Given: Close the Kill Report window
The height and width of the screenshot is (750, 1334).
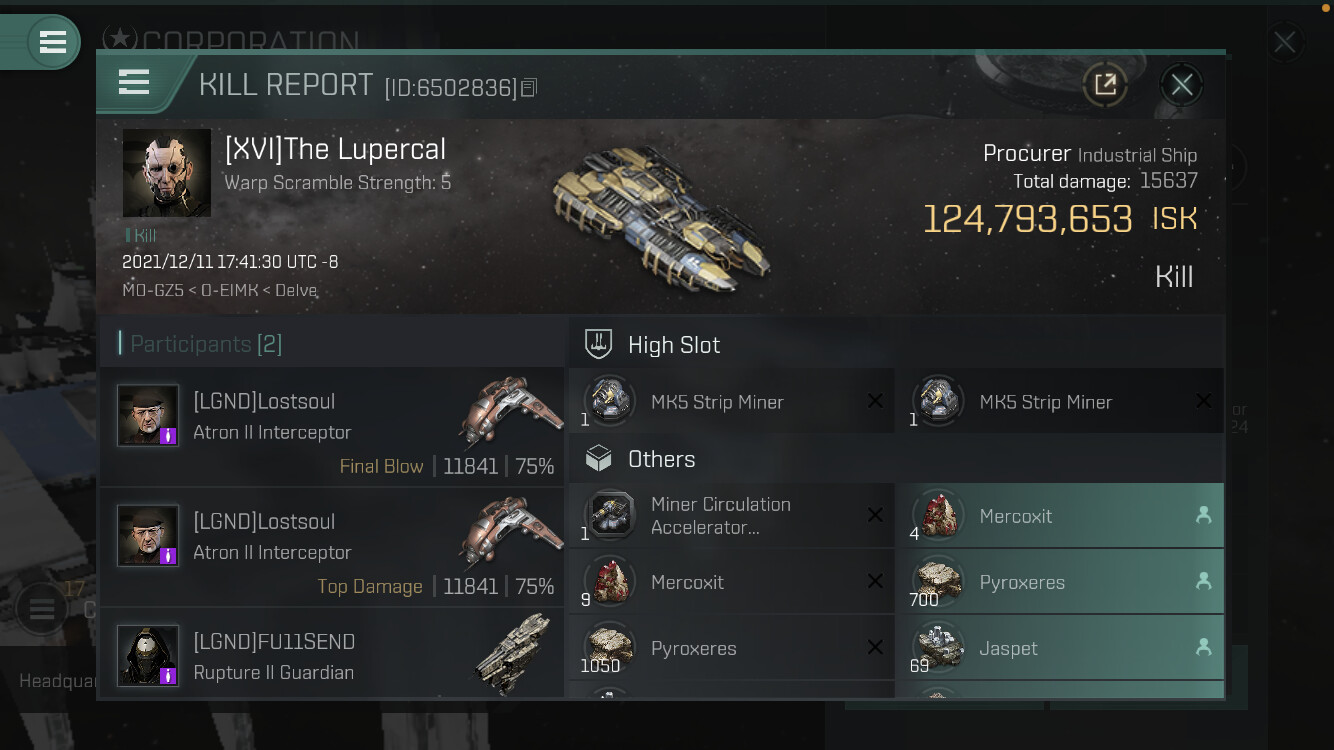Looking at the screenshot, I should click(1182, 85).
